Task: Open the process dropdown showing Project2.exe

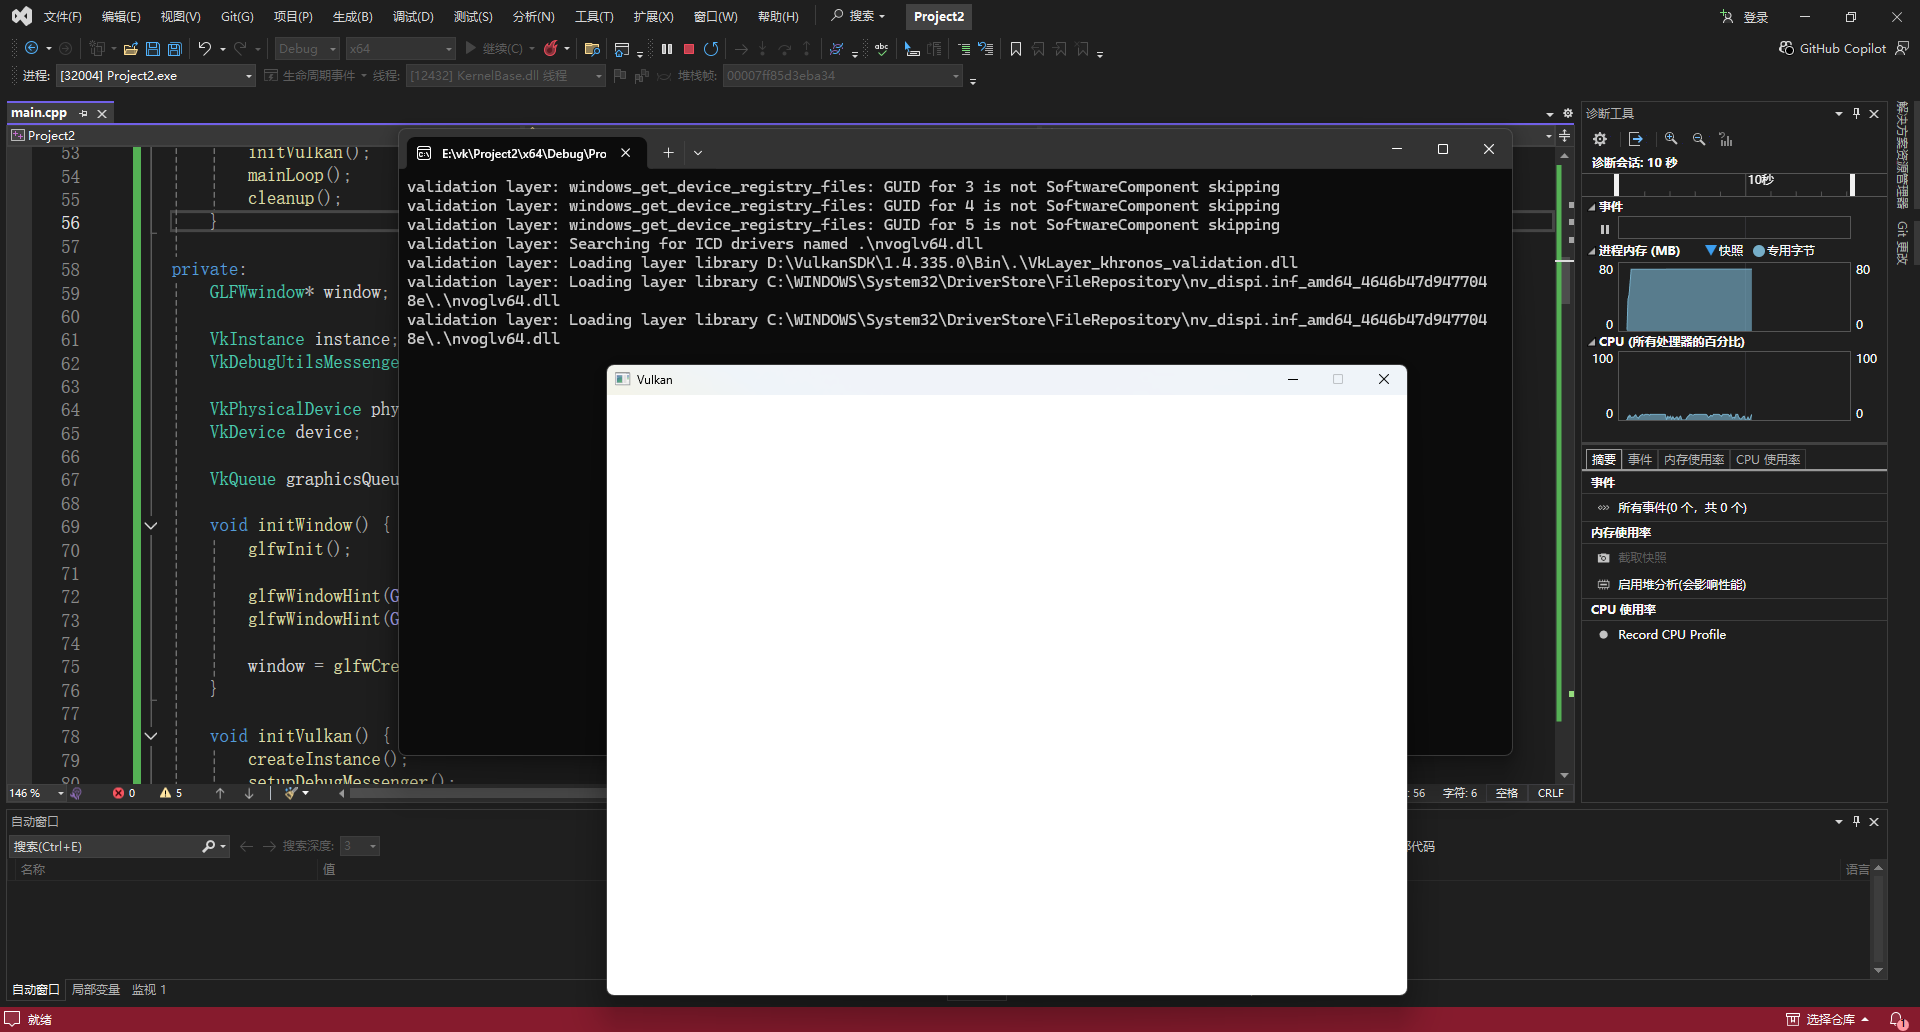Action: pos(155,76)
